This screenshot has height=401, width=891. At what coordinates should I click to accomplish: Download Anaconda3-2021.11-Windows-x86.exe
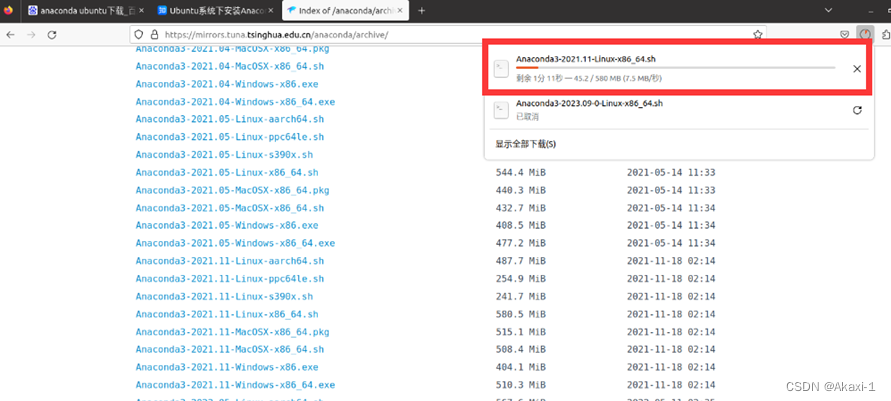(227, 367)
